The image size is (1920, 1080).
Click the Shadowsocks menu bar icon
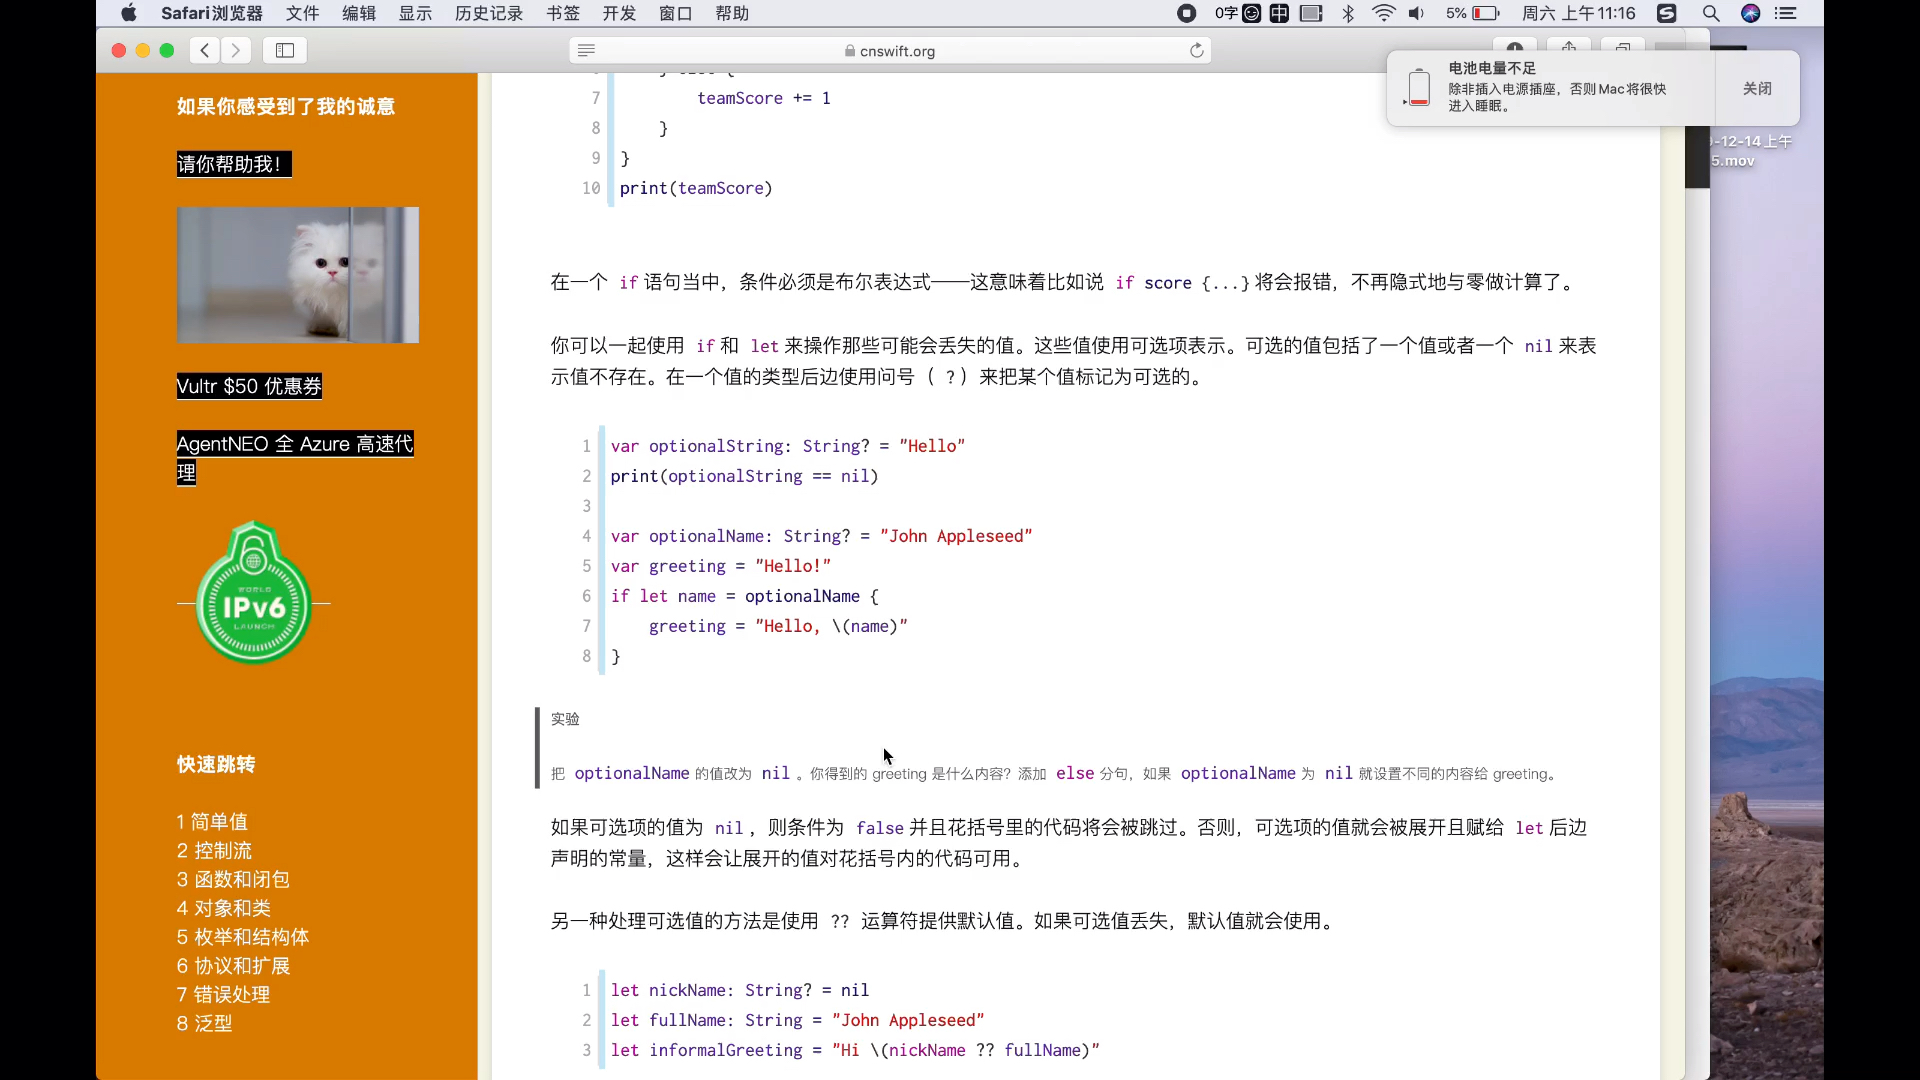coord(1667,13)
